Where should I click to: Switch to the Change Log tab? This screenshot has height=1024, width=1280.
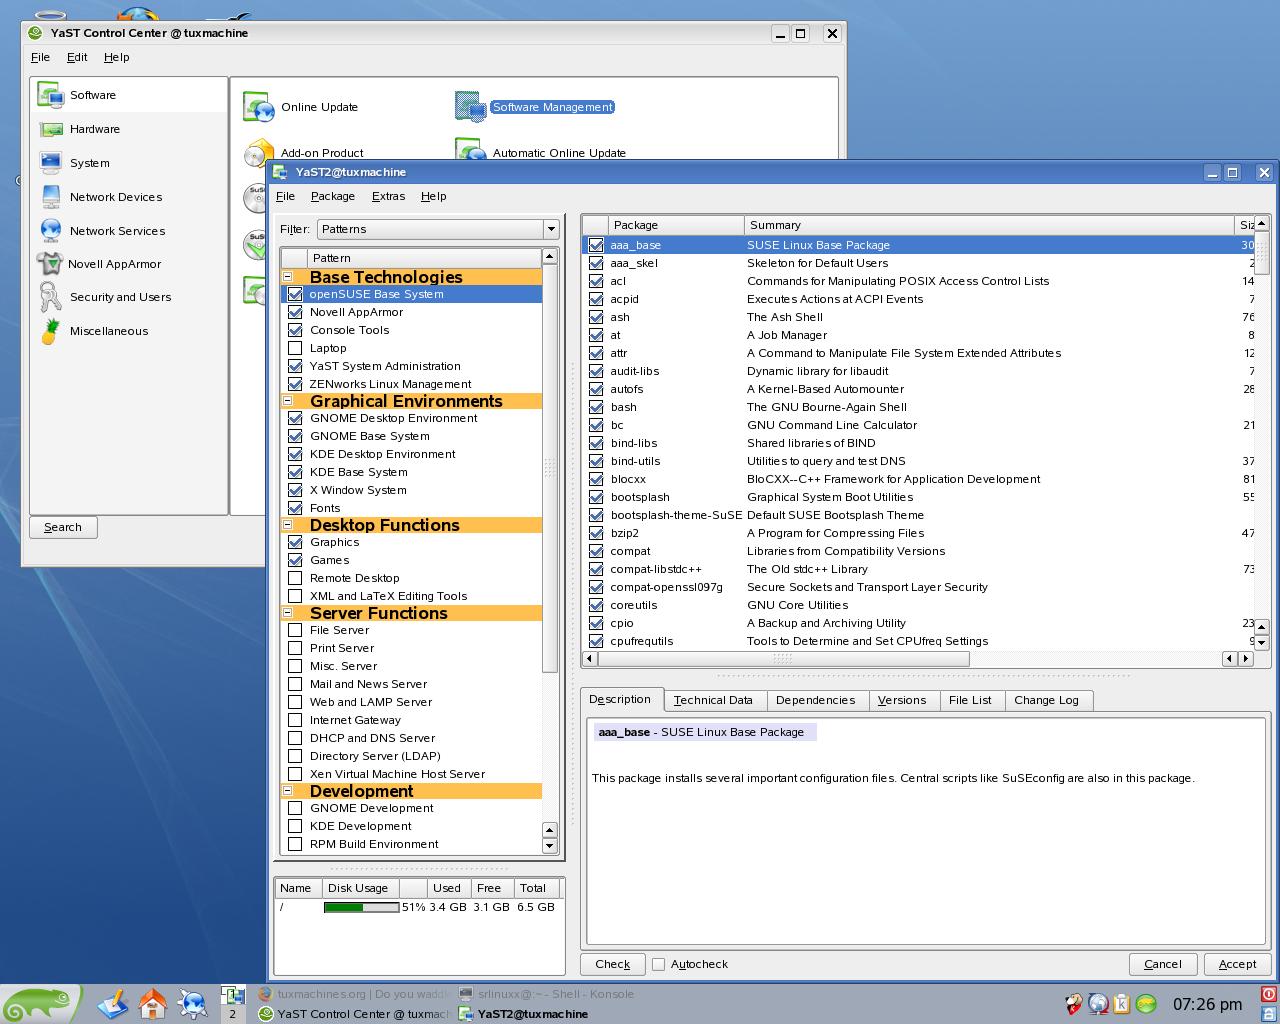1046,700
